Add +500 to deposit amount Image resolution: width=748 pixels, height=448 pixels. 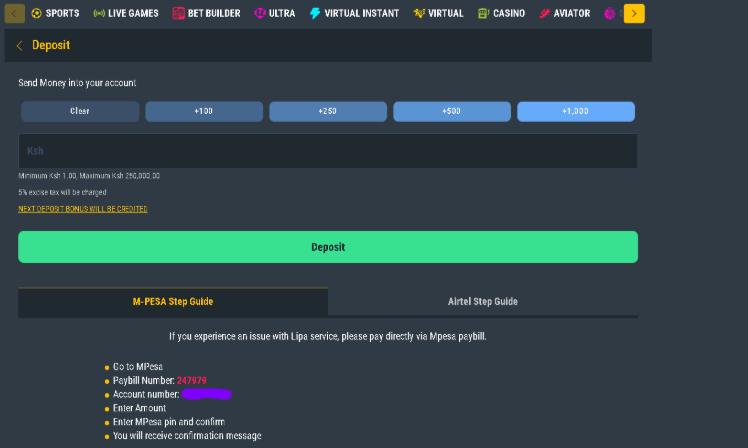tap(452, 111)
